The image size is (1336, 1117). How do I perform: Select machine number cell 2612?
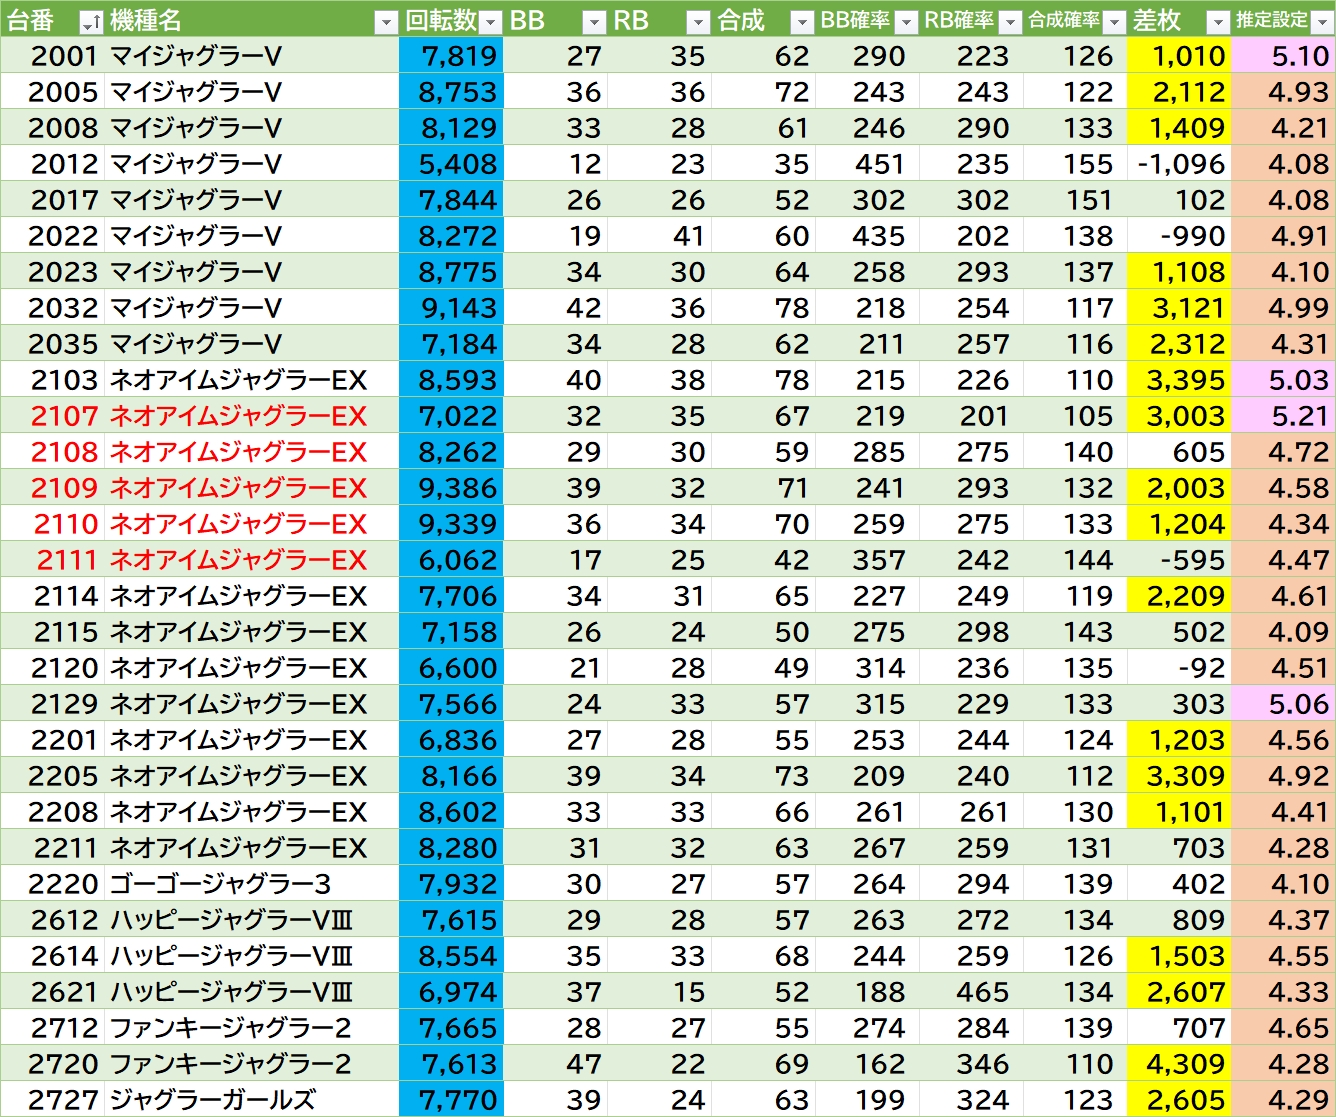[52, 920]
